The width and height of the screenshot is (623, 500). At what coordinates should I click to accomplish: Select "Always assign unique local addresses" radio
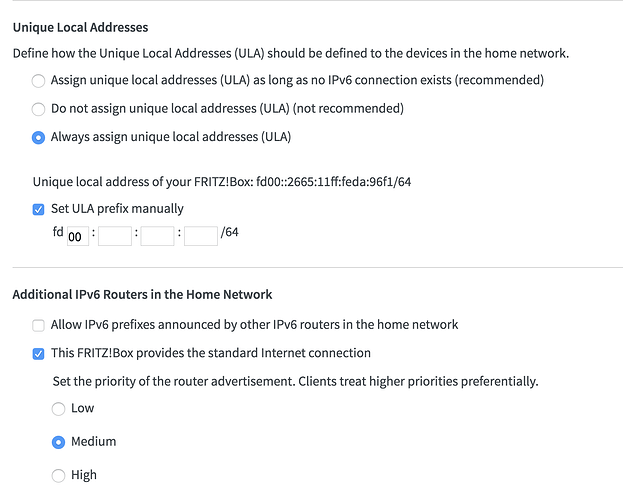[x=39, y=138]
